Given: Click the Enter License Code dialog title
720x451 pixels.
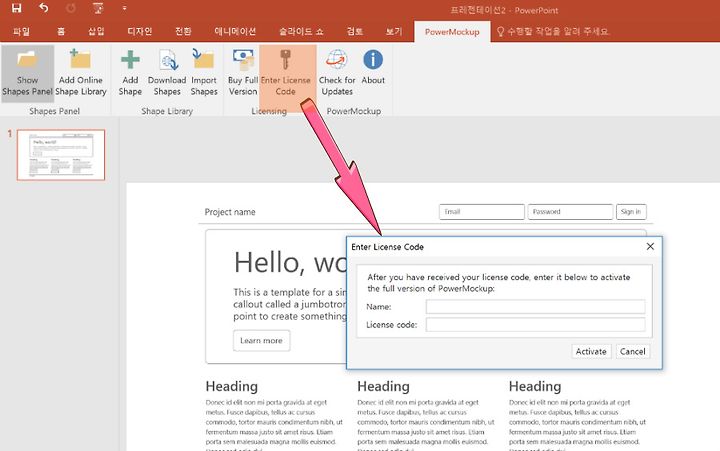Looking at the screenshot, I should coord(388,247).
